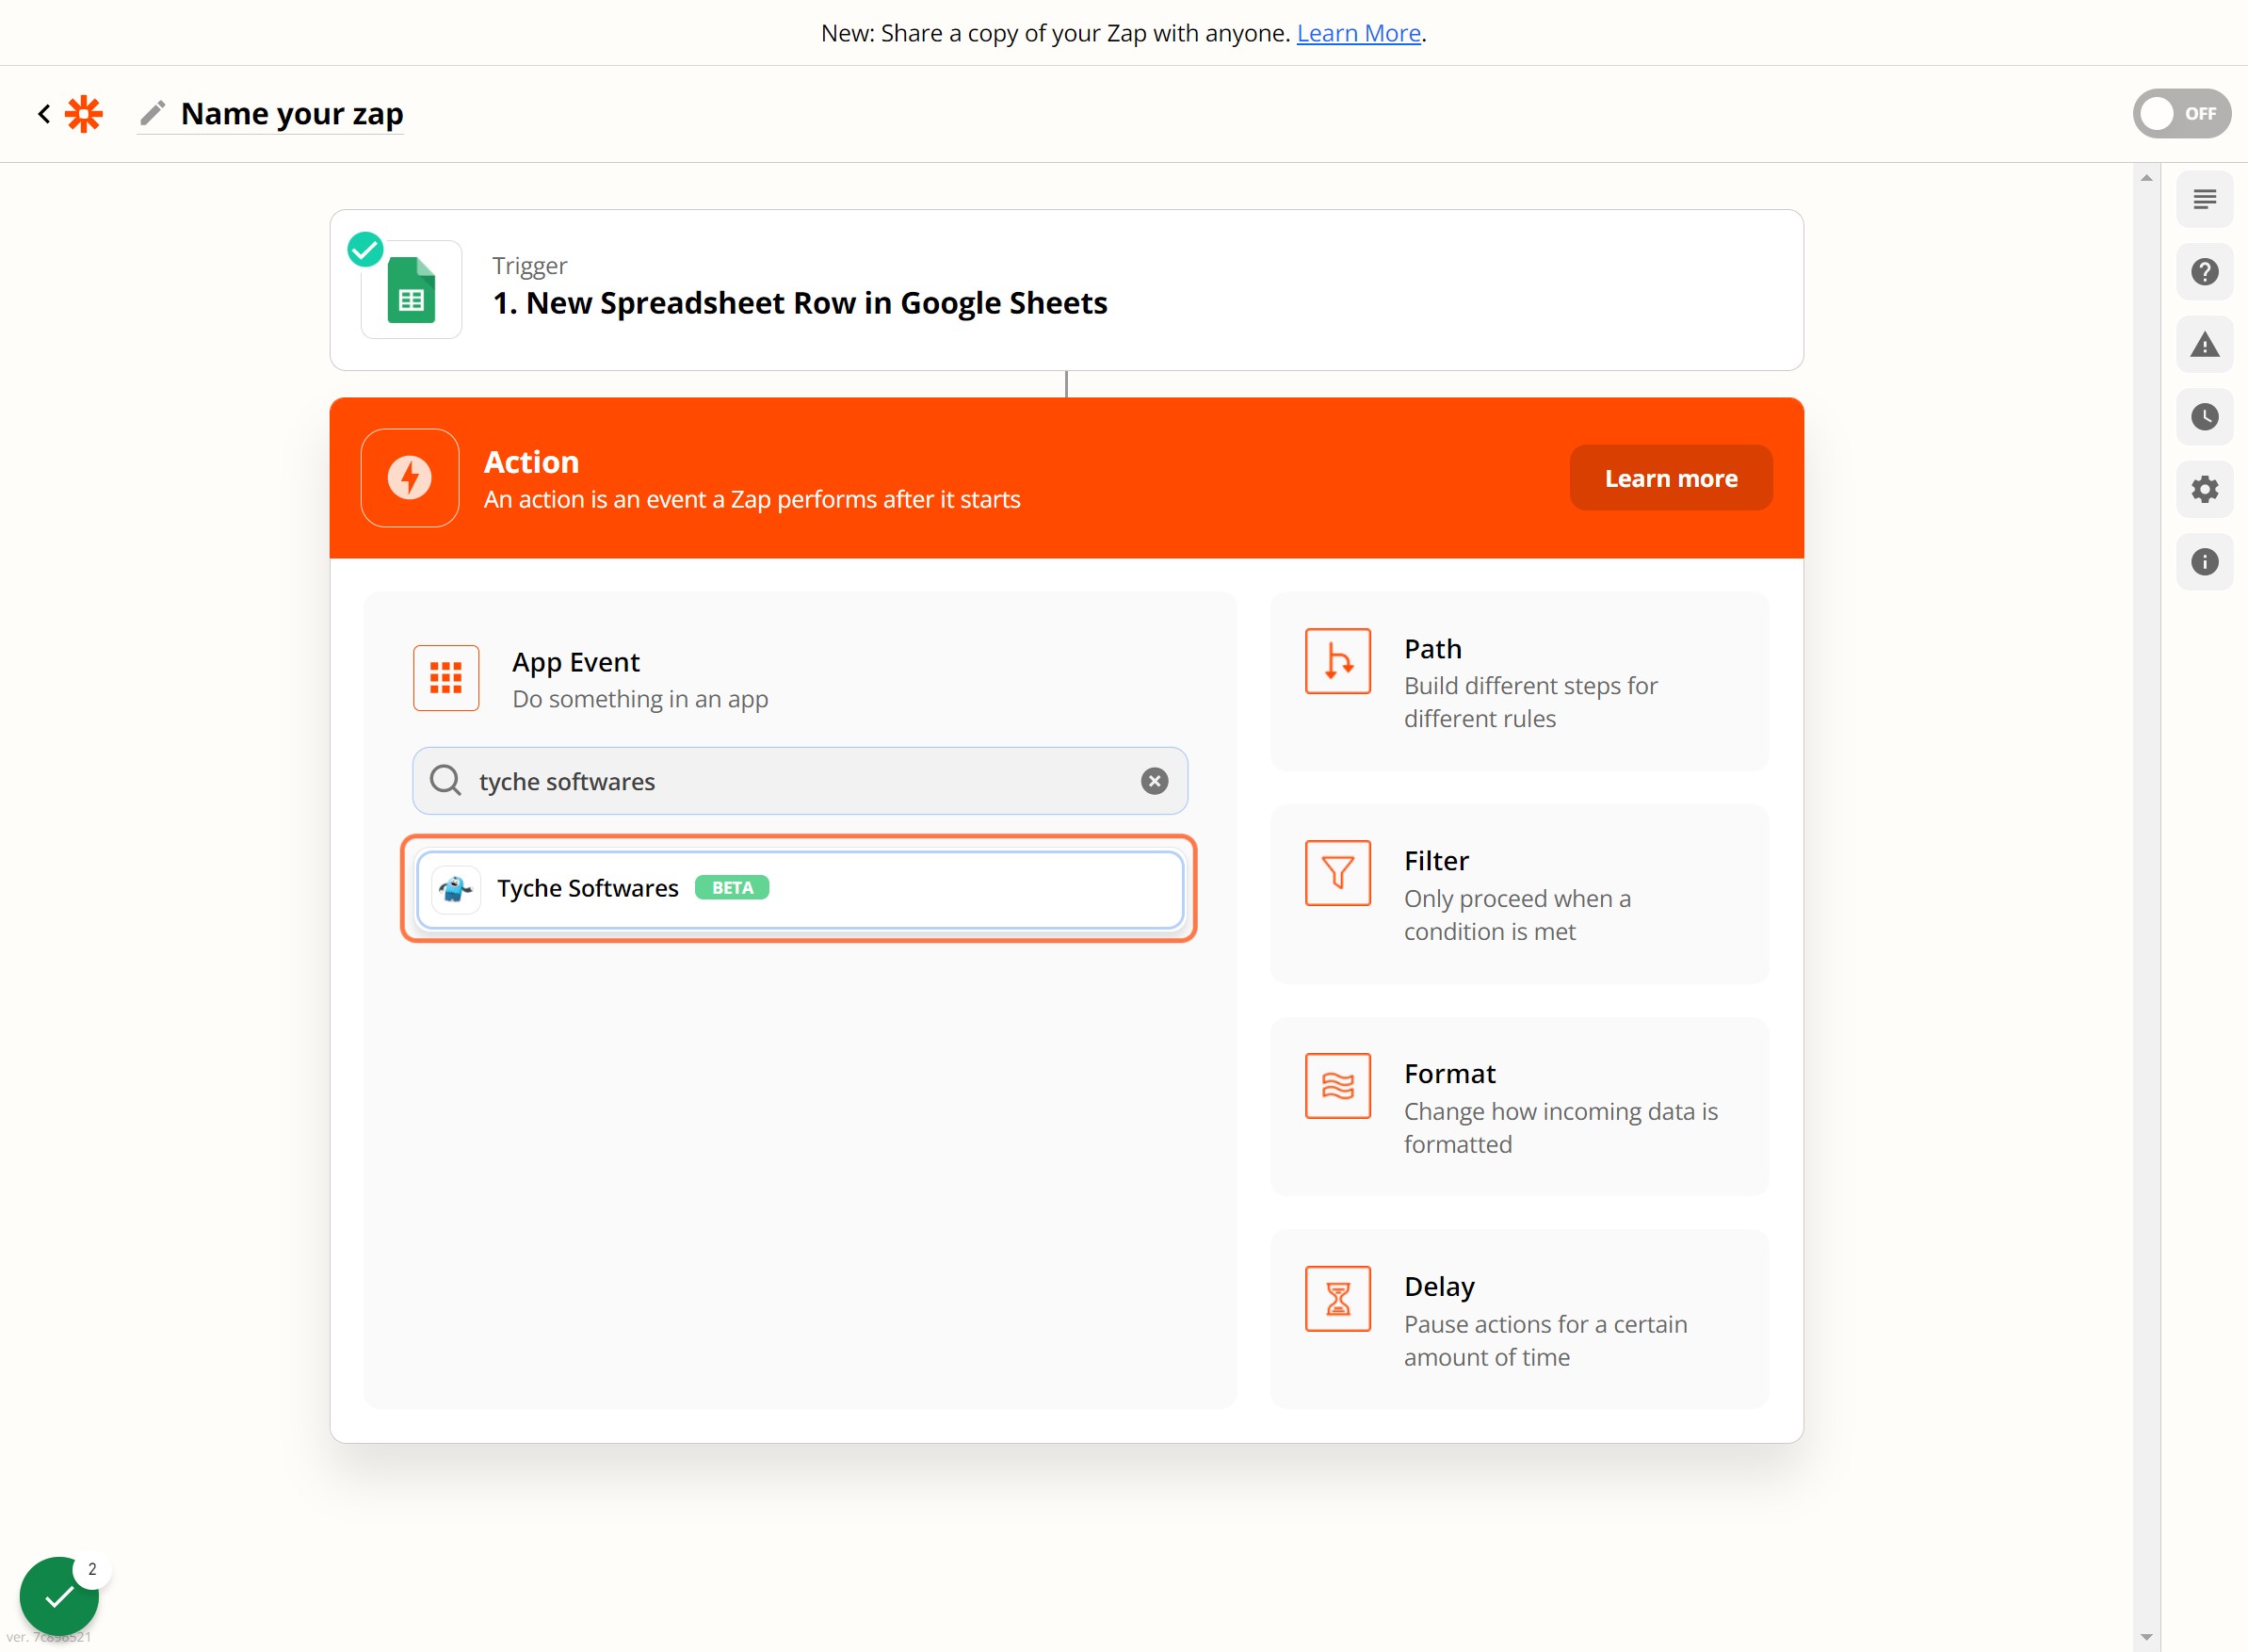Click the BETA badge on Tyche Softwares
Screen dimensions: 2248x1652
[732, 888]
